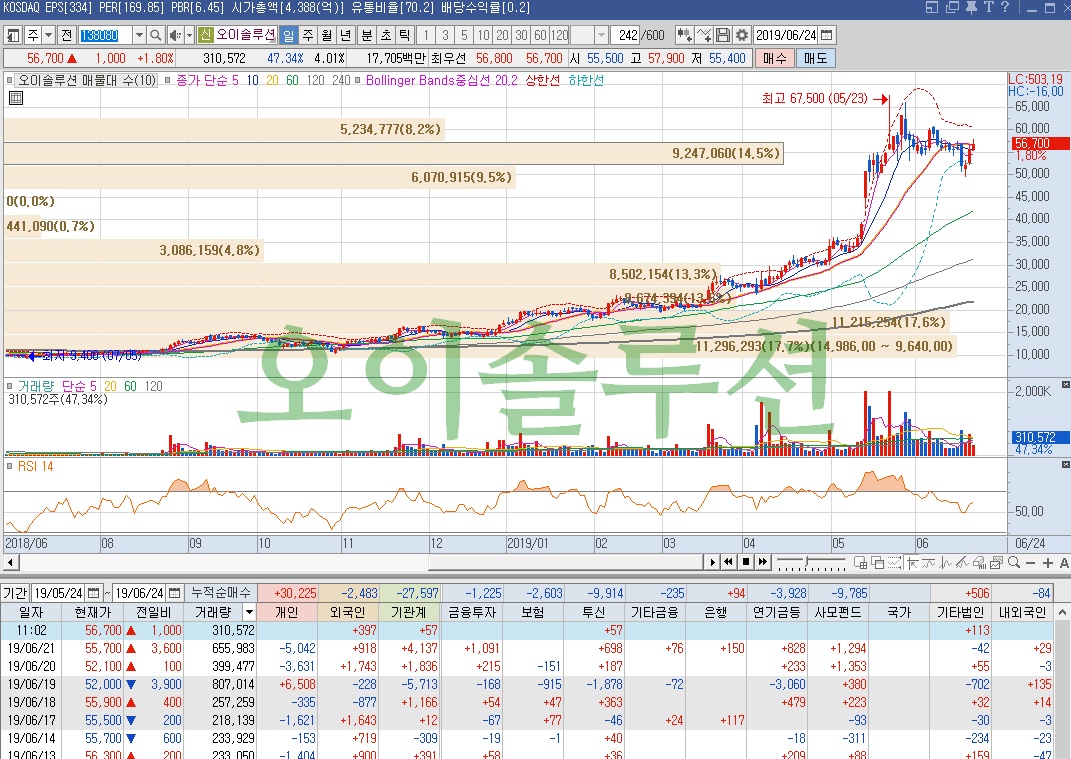The image size is (1071, 759).
Task: Select the 틱 (tick) period toggle
Action: click(x=404, y=35)
